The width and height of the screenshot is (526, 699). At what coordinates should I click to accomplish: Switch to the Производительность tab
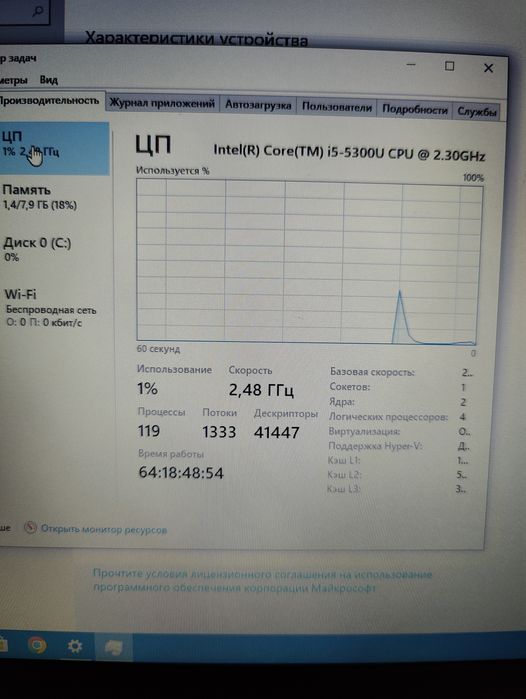tap(50, 100)
